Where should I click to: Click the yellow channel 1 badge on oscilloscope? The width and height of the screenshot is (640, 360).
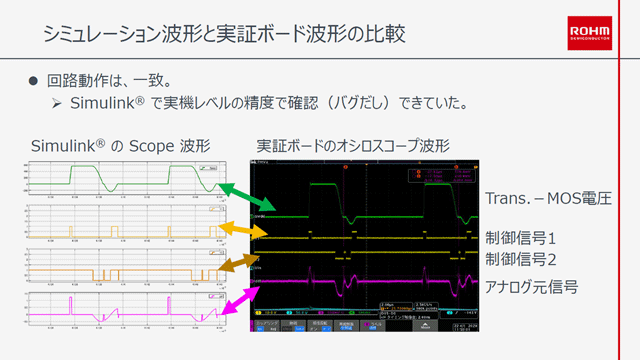click(x=258, y=313)
